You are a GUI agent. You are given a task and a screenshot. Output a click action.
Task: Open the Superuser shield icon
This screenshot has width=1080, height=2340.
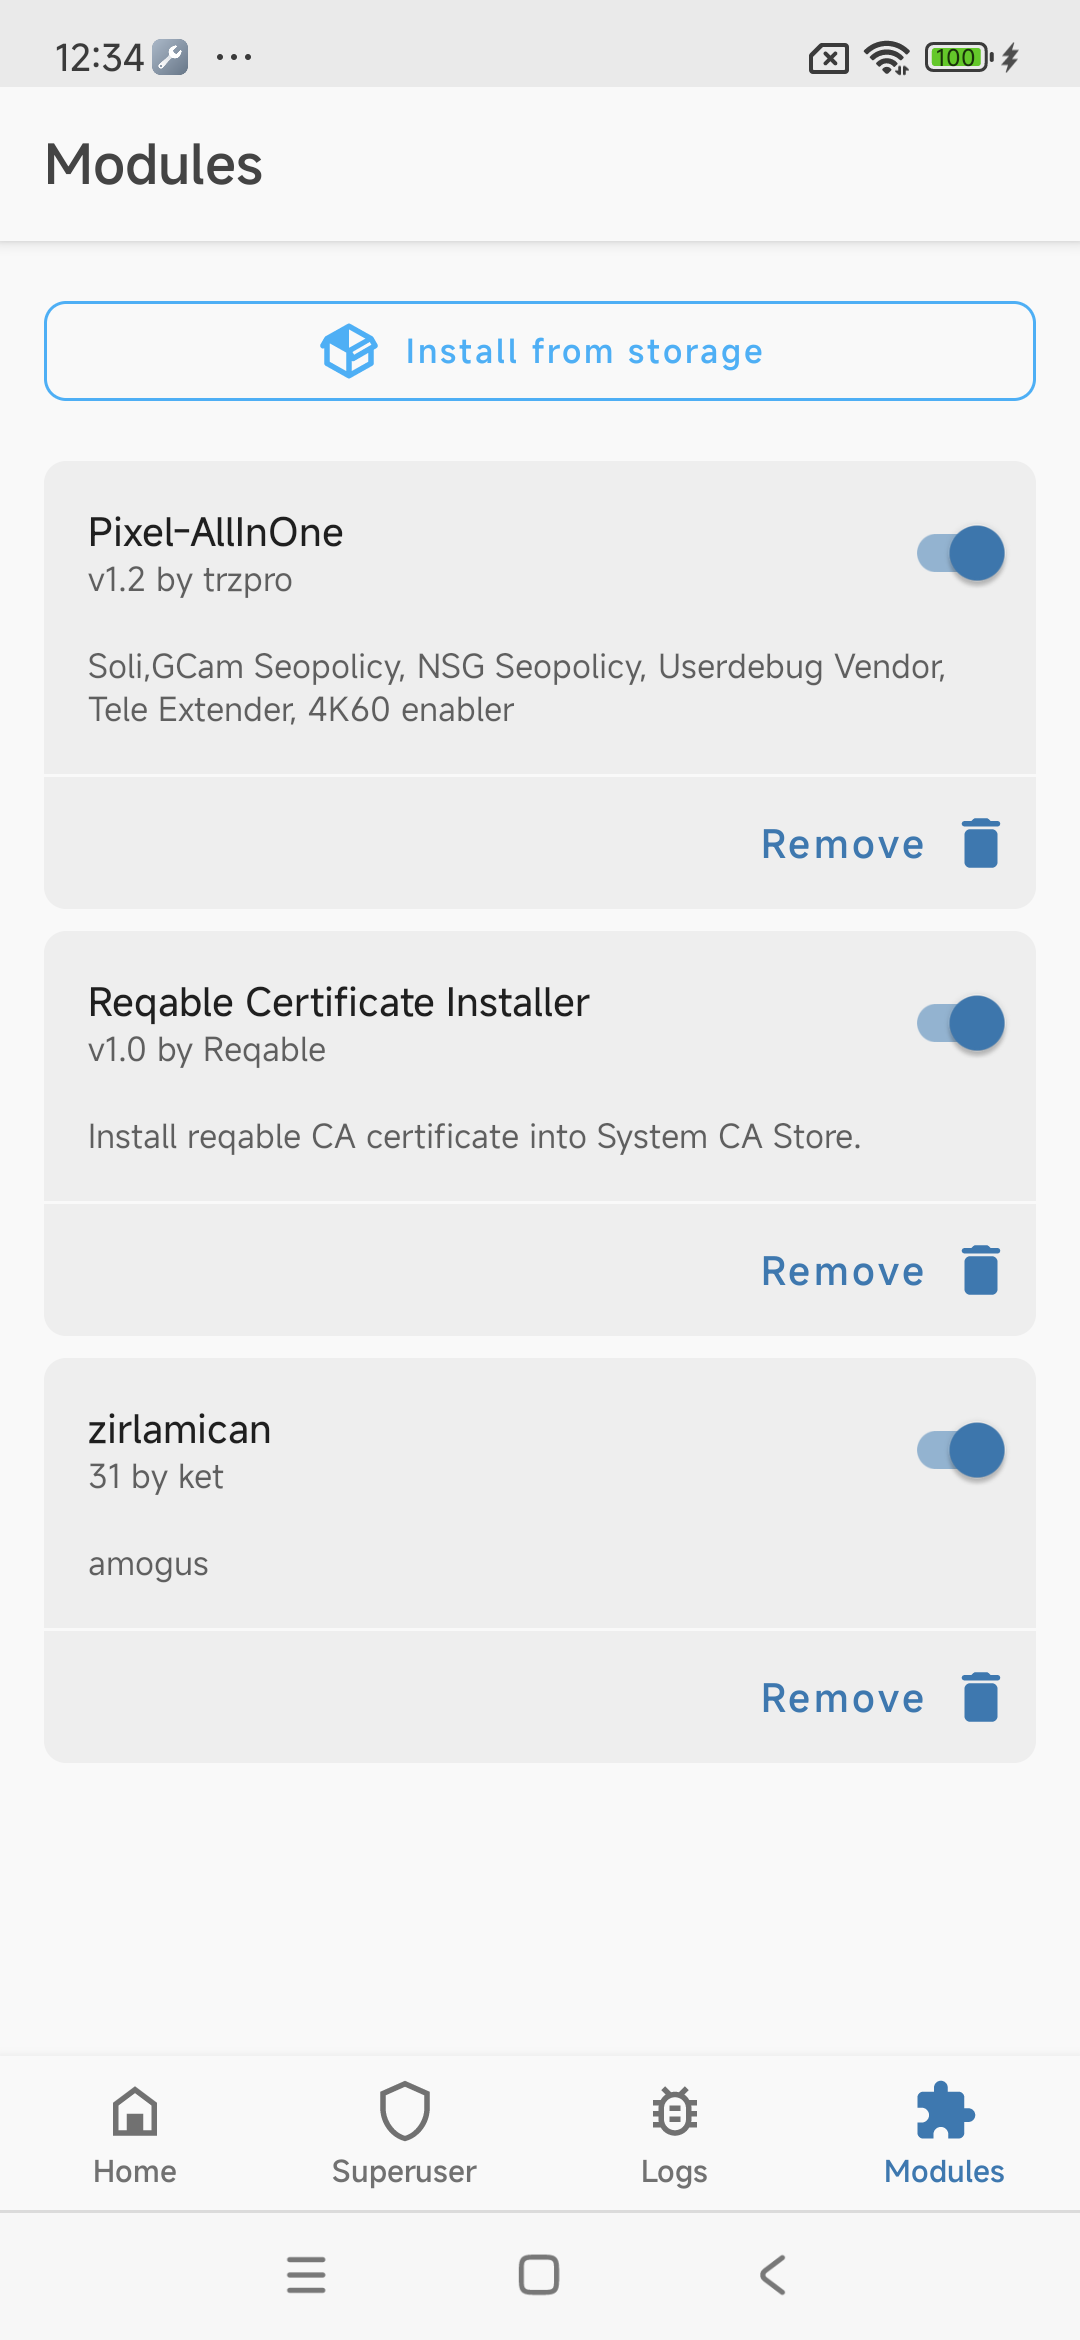pyautogui.click(x=404, y=2112)
